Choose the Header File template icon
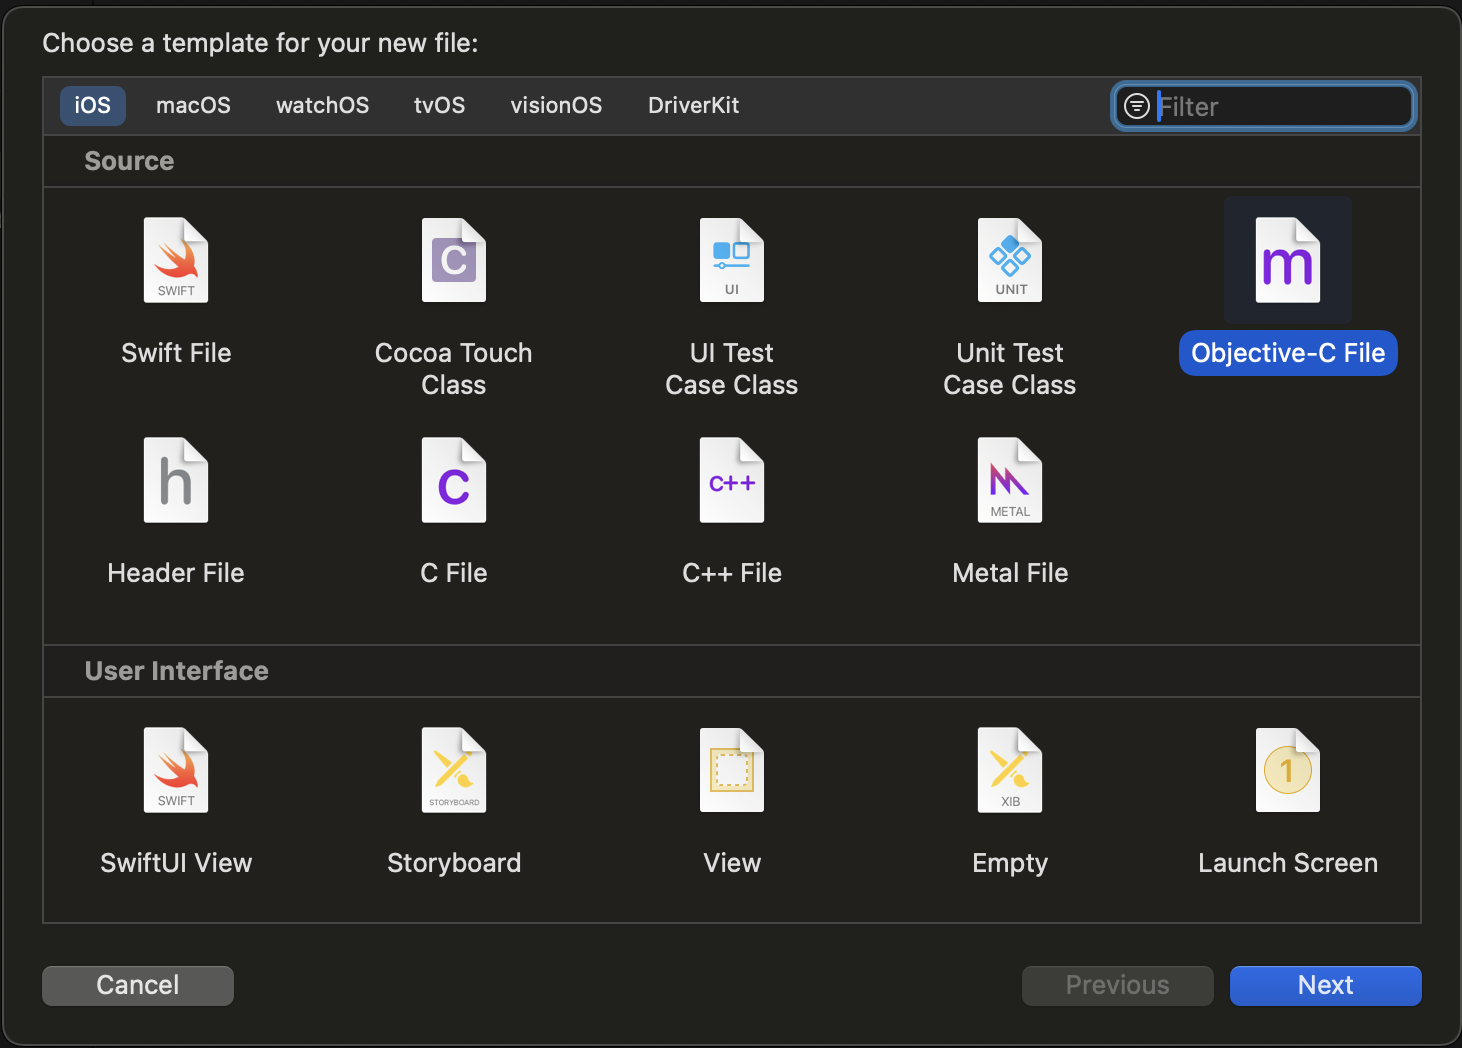1462x1048 pixels. coord(176,480)
